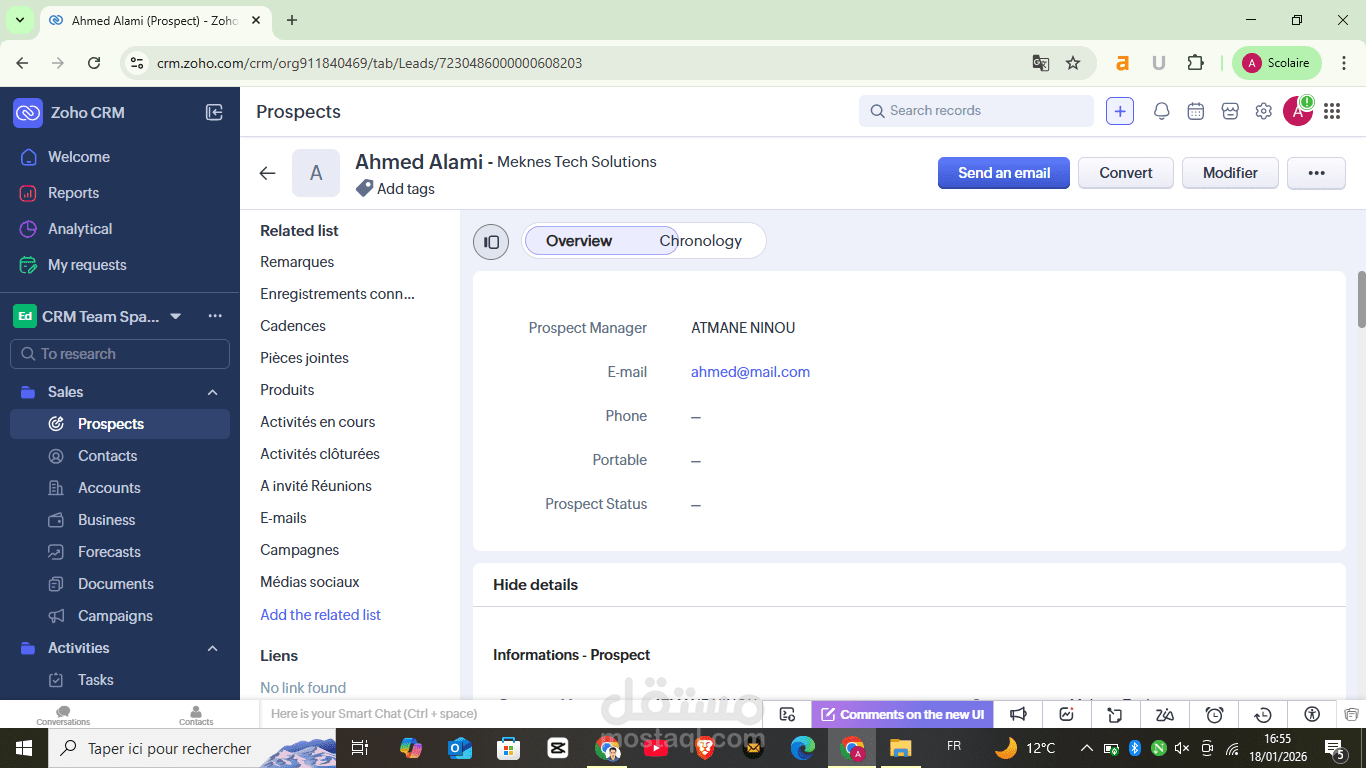Click the accessibility icon in bottom bar
This screenshot has height=768, width=1366.
pos(1311,713)
